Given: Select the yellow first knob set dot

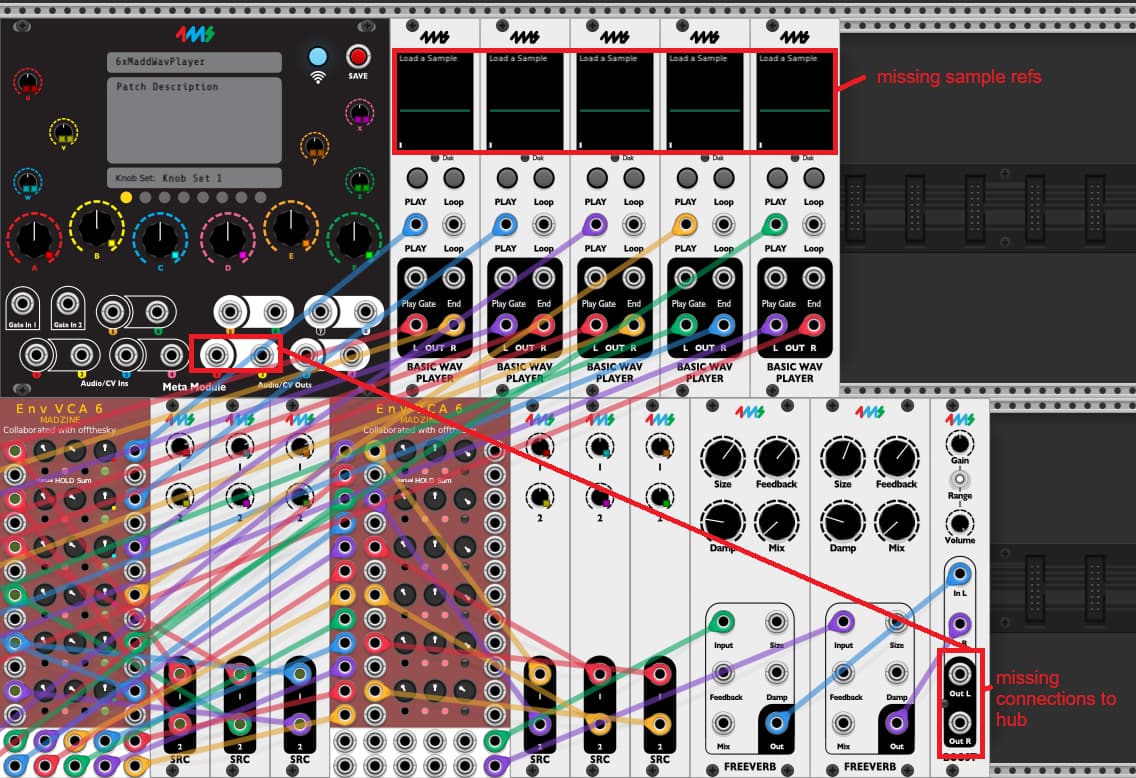Looking at the screenshot, I should 126,197.
